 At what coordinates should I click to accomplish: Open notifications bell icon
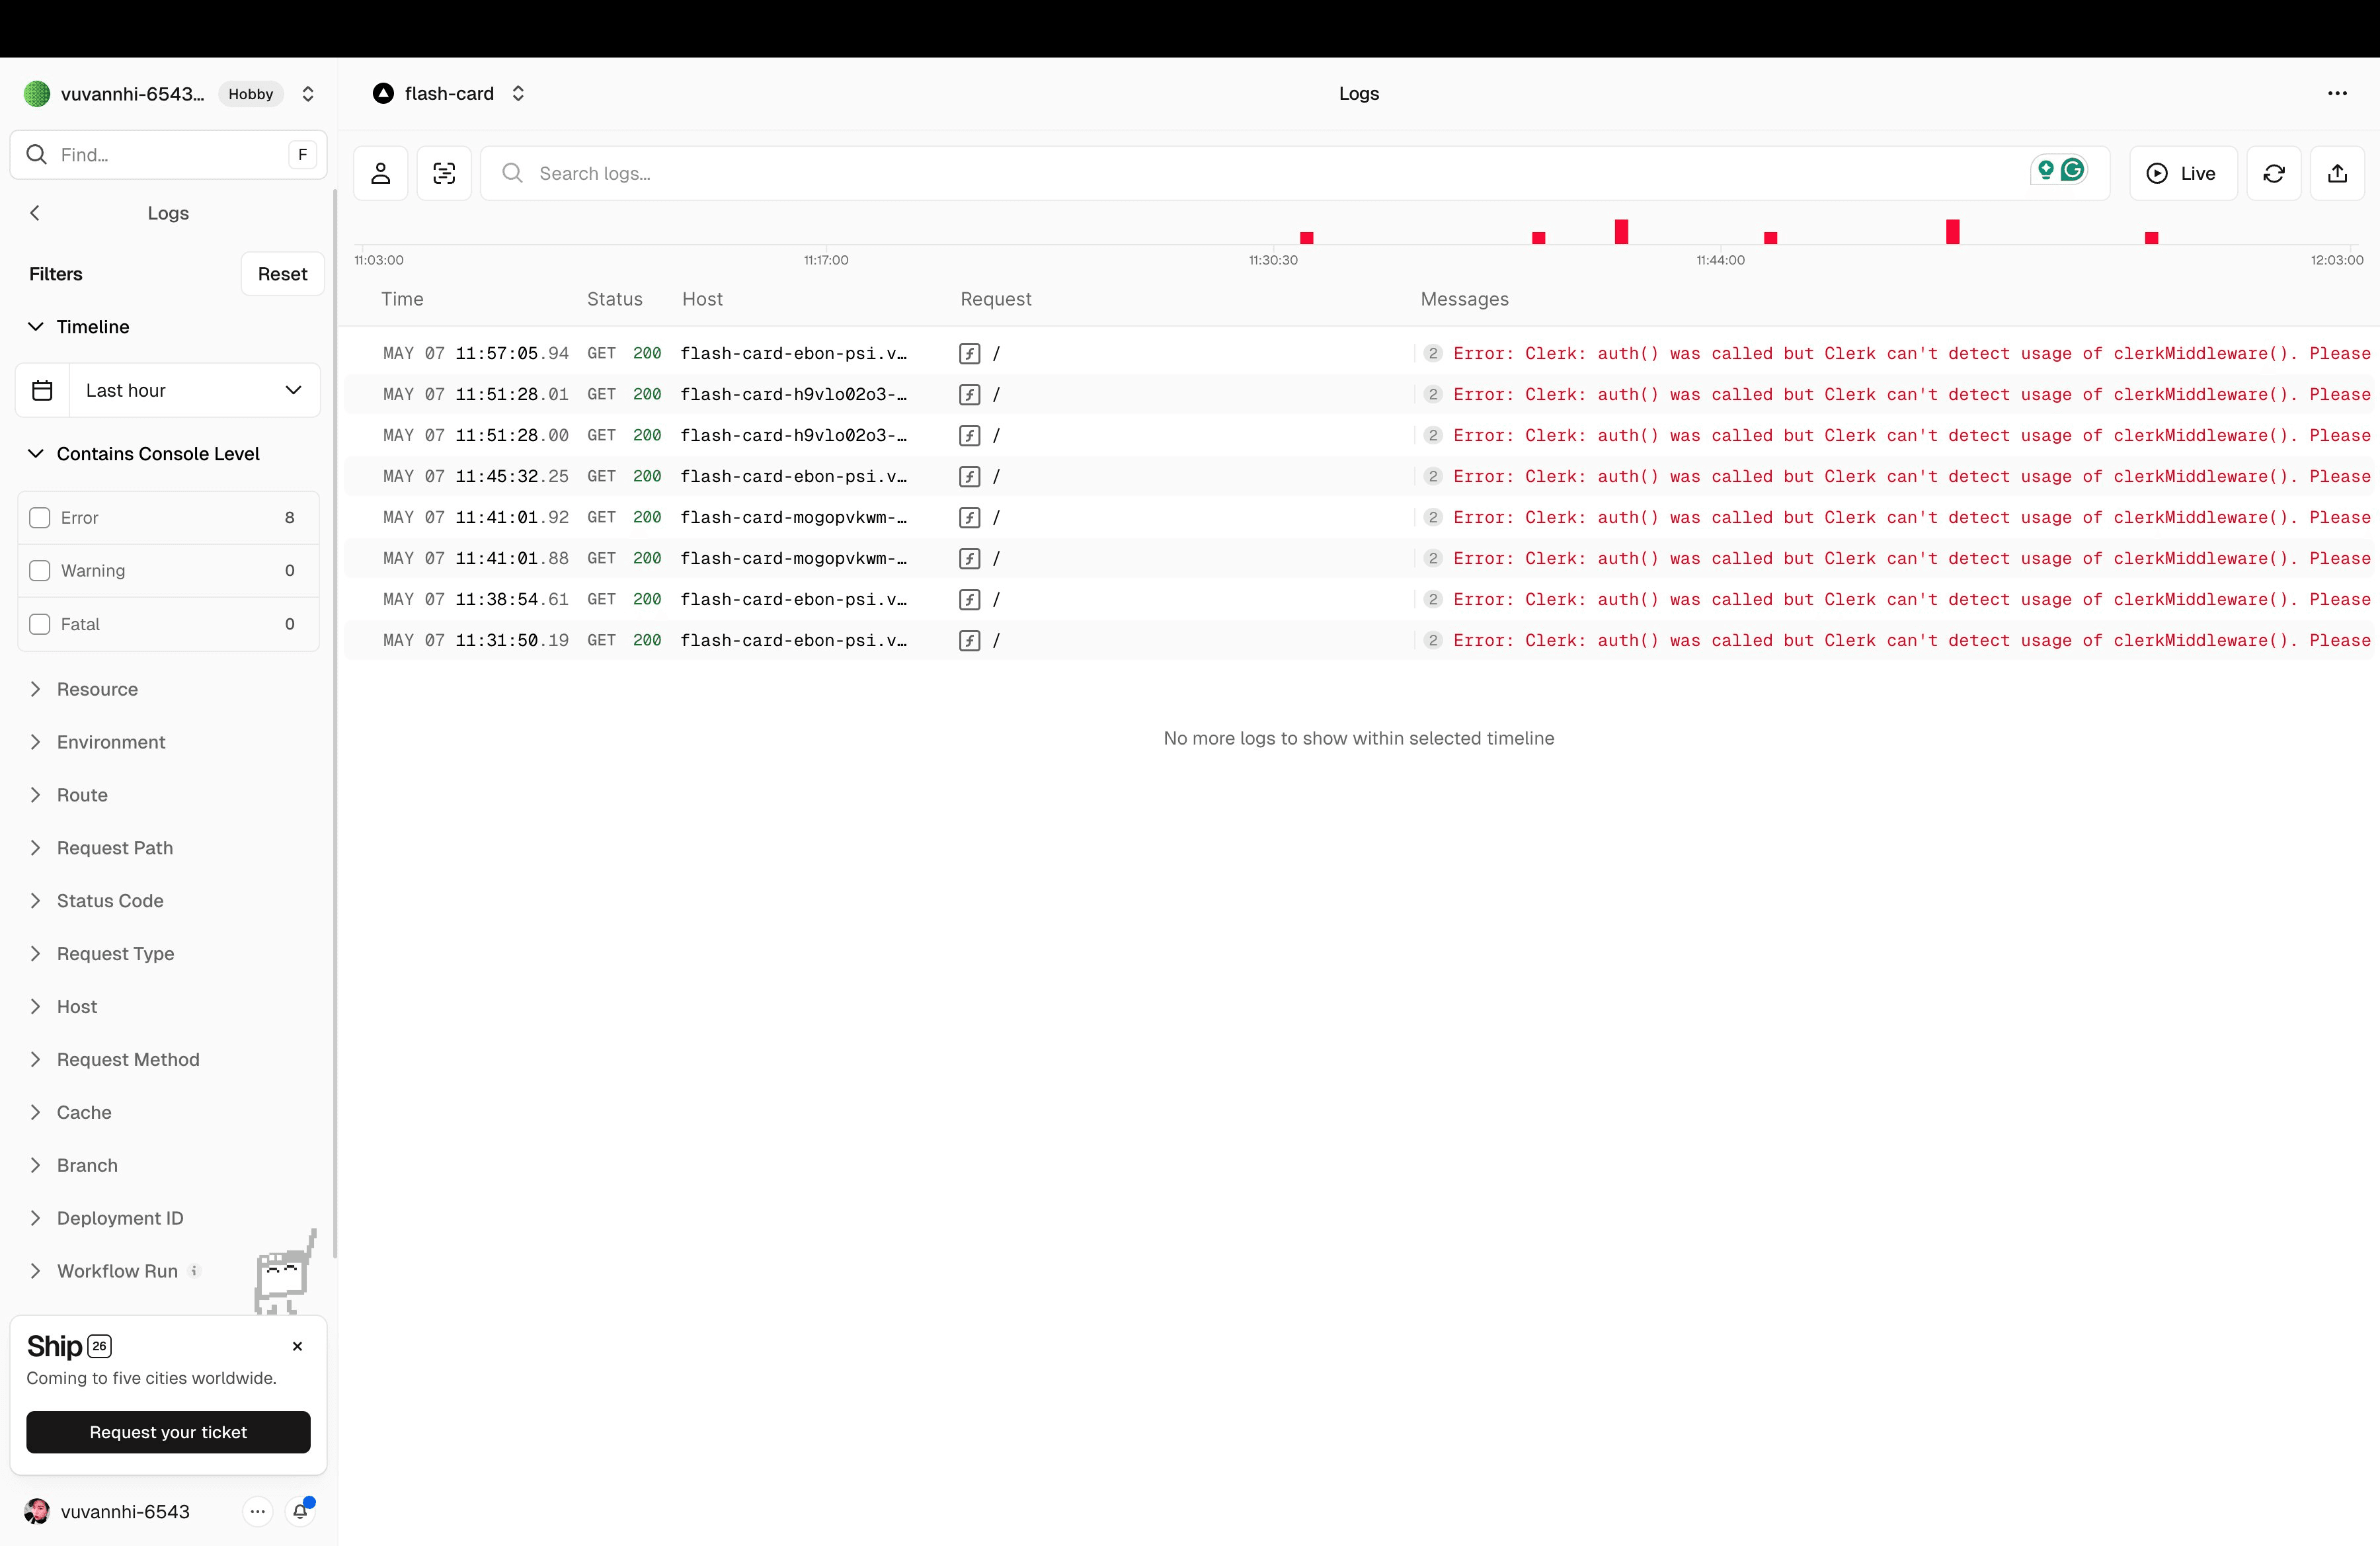300,1511
